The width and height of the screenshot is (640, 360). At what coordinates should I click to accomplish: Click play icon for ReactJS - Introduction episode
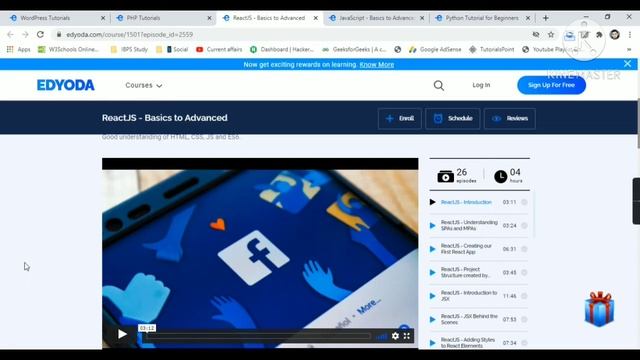[433, 202]
